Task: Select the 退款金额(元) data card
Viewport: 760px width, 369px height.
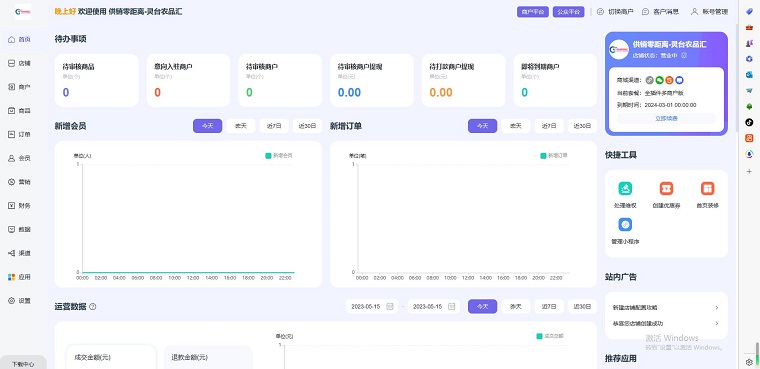Action: [x=208, y=357]
